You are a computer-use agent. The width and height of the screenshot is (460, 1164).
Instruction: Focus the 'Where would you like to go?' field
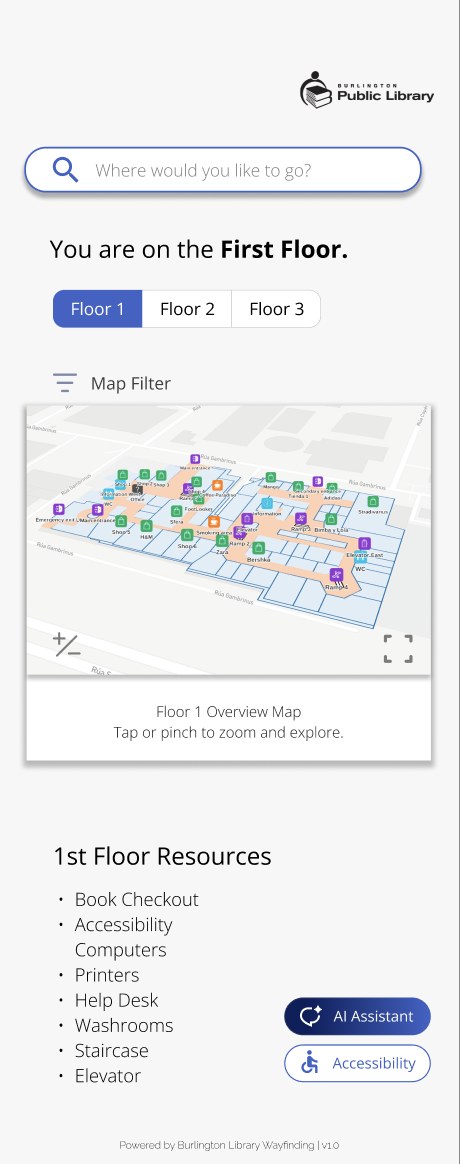coord(223,170)
